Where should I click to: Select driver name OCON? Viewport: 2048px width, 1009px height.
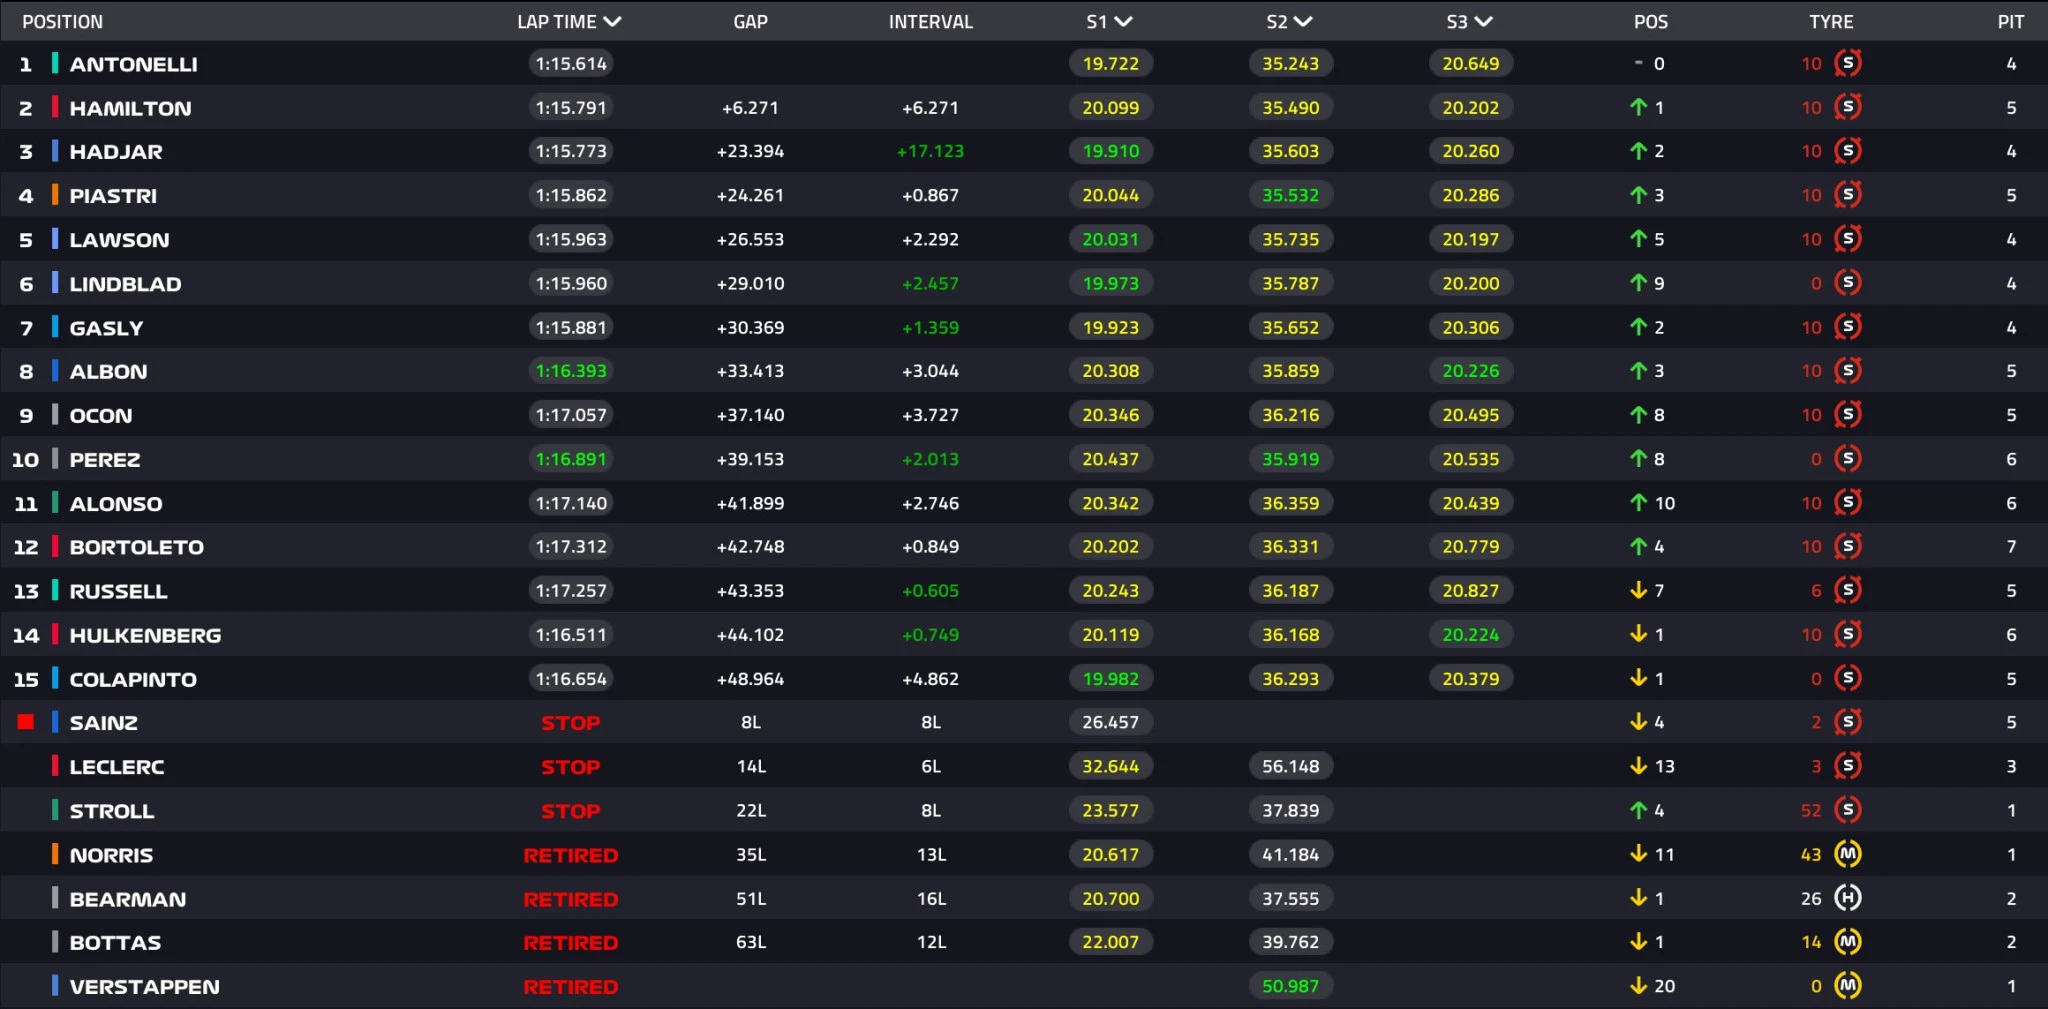click(x=100, y=416)
